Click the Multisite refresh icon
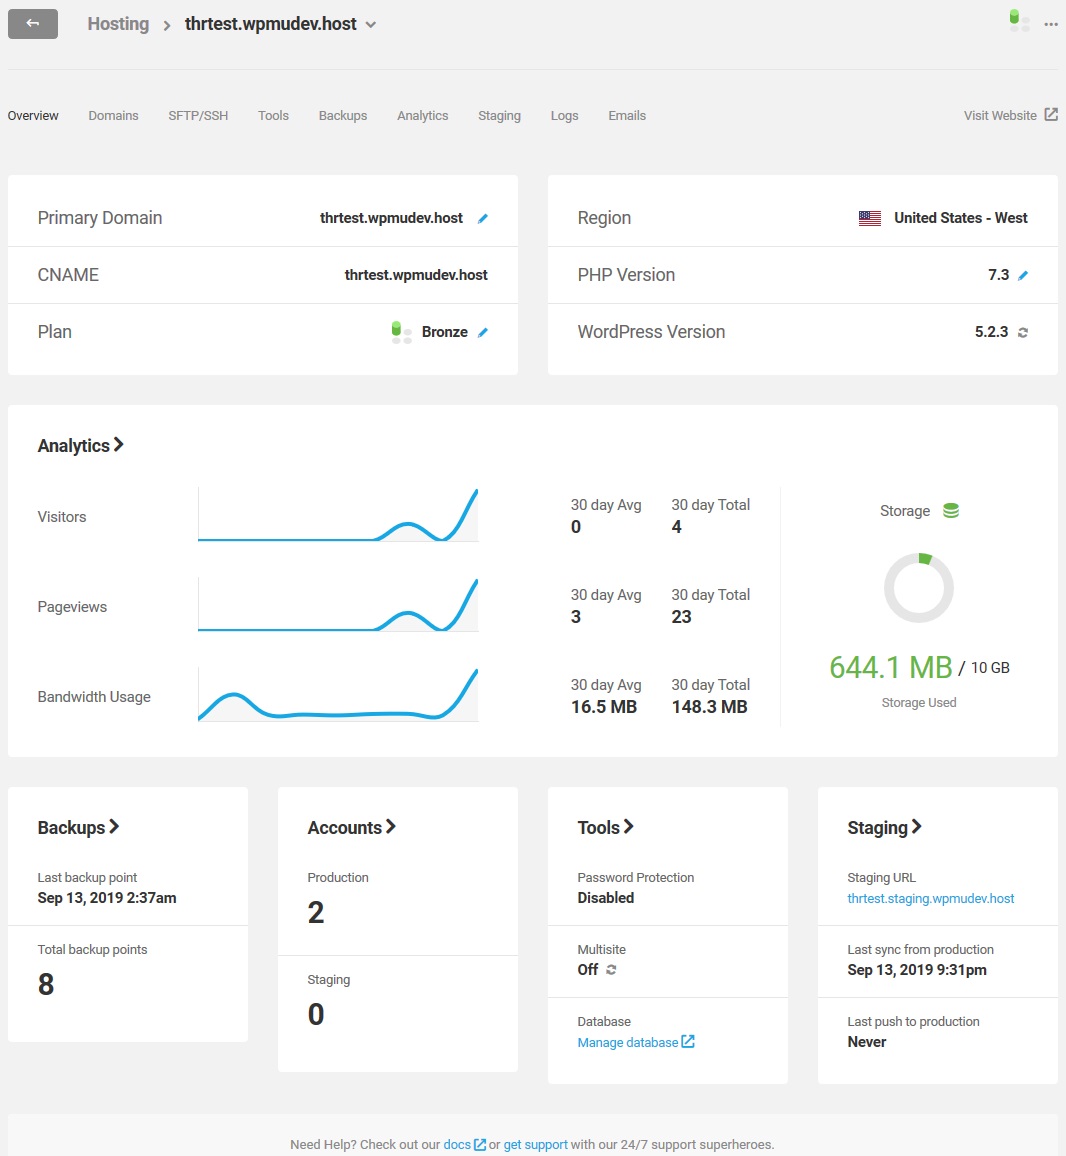The height and width of the screenshot is (1156, 1066). pos(611,969)
